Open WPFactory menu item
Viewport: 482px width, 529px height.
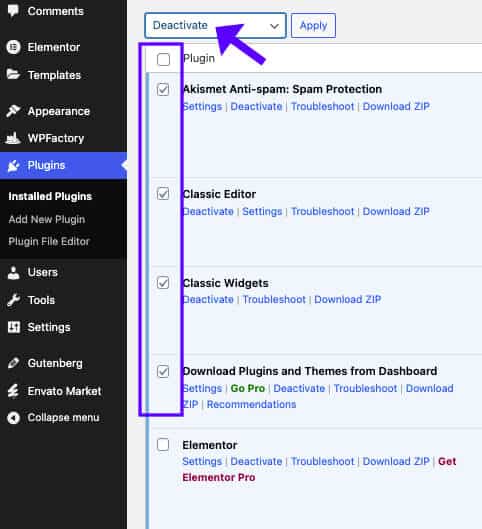tap(56, 138)
